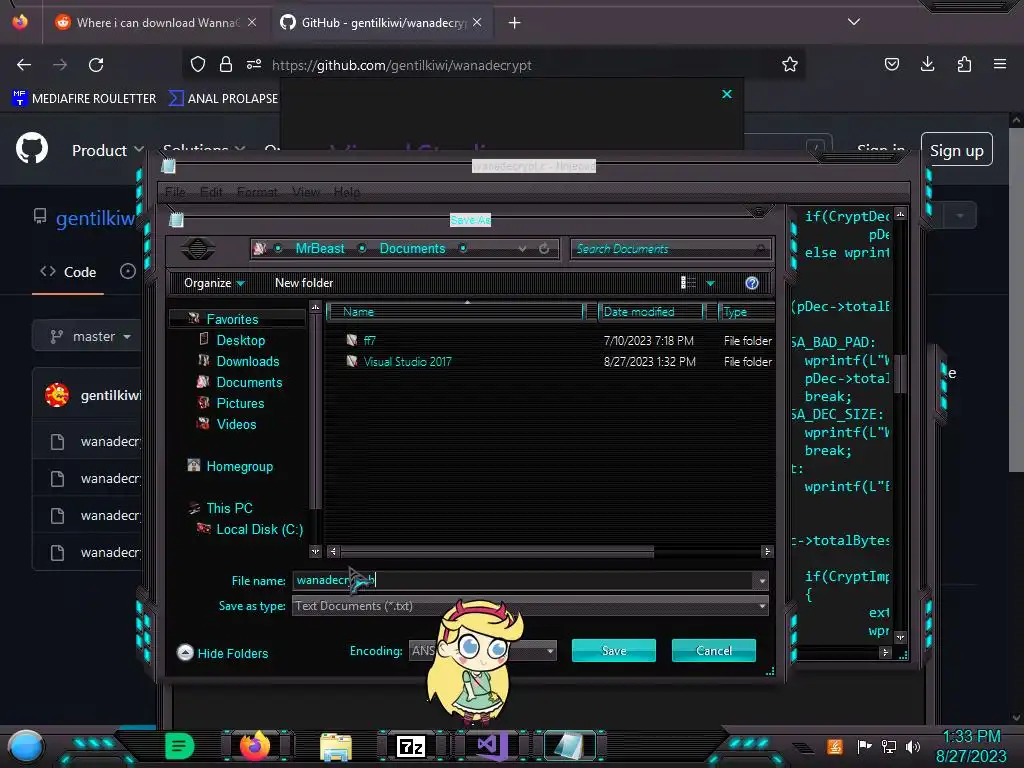Open the Organize dropdown menu

click(x=214, y=283)
